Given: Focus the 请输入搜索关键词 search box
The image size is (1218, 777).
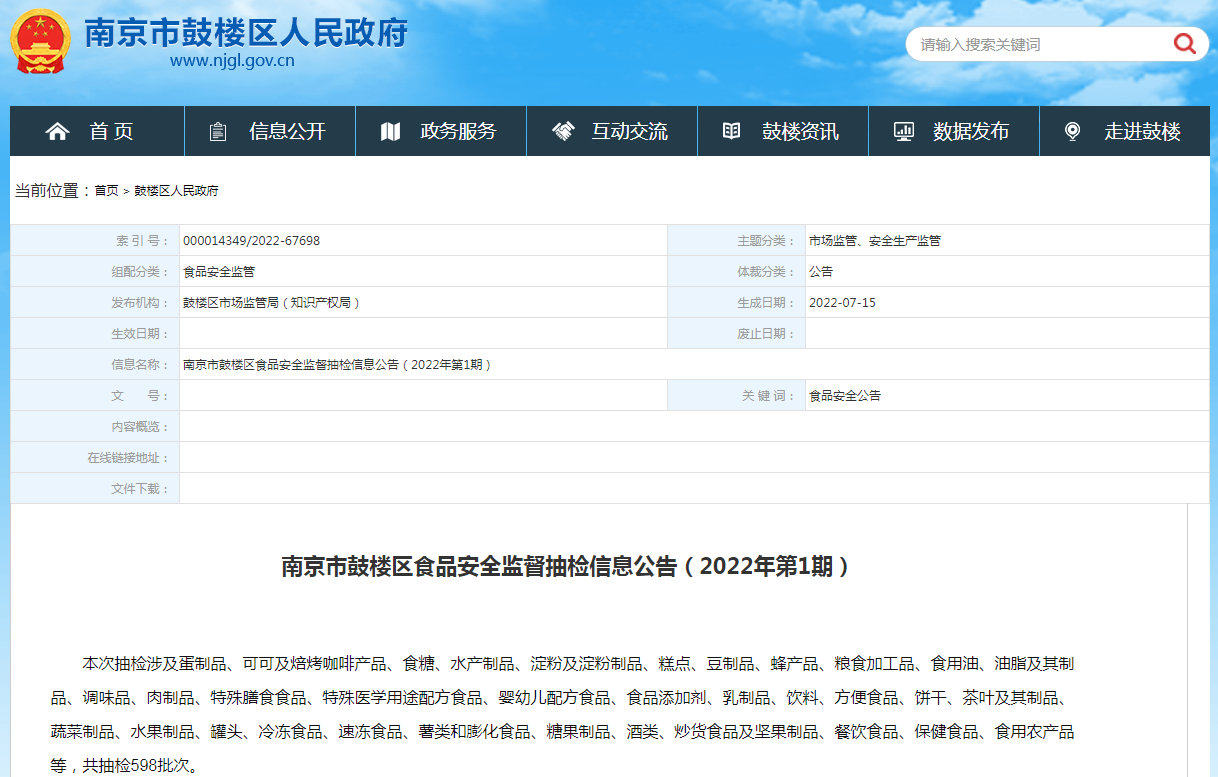Looking at the screenshot, I should [x=1040, y=44].
